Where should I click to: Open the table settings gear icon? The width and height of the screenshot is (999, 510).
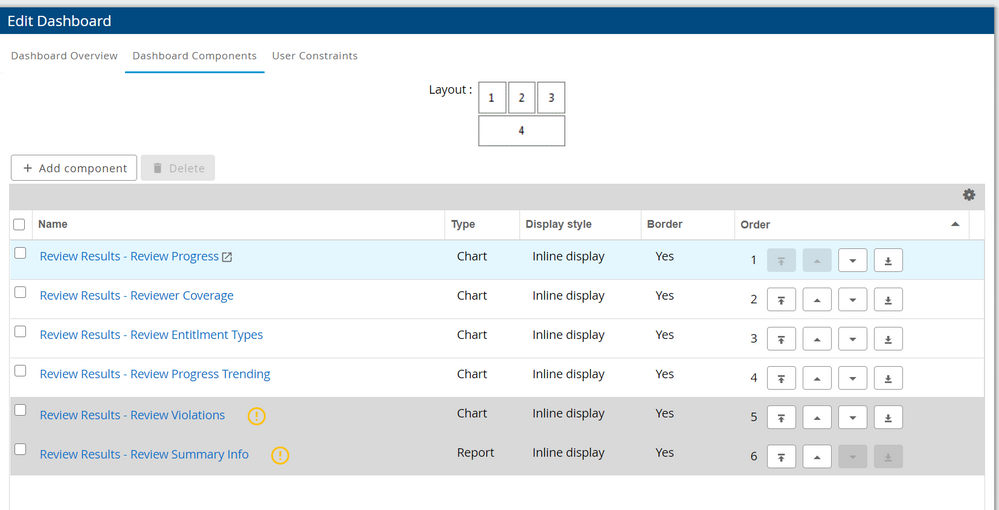click(968, 195)
